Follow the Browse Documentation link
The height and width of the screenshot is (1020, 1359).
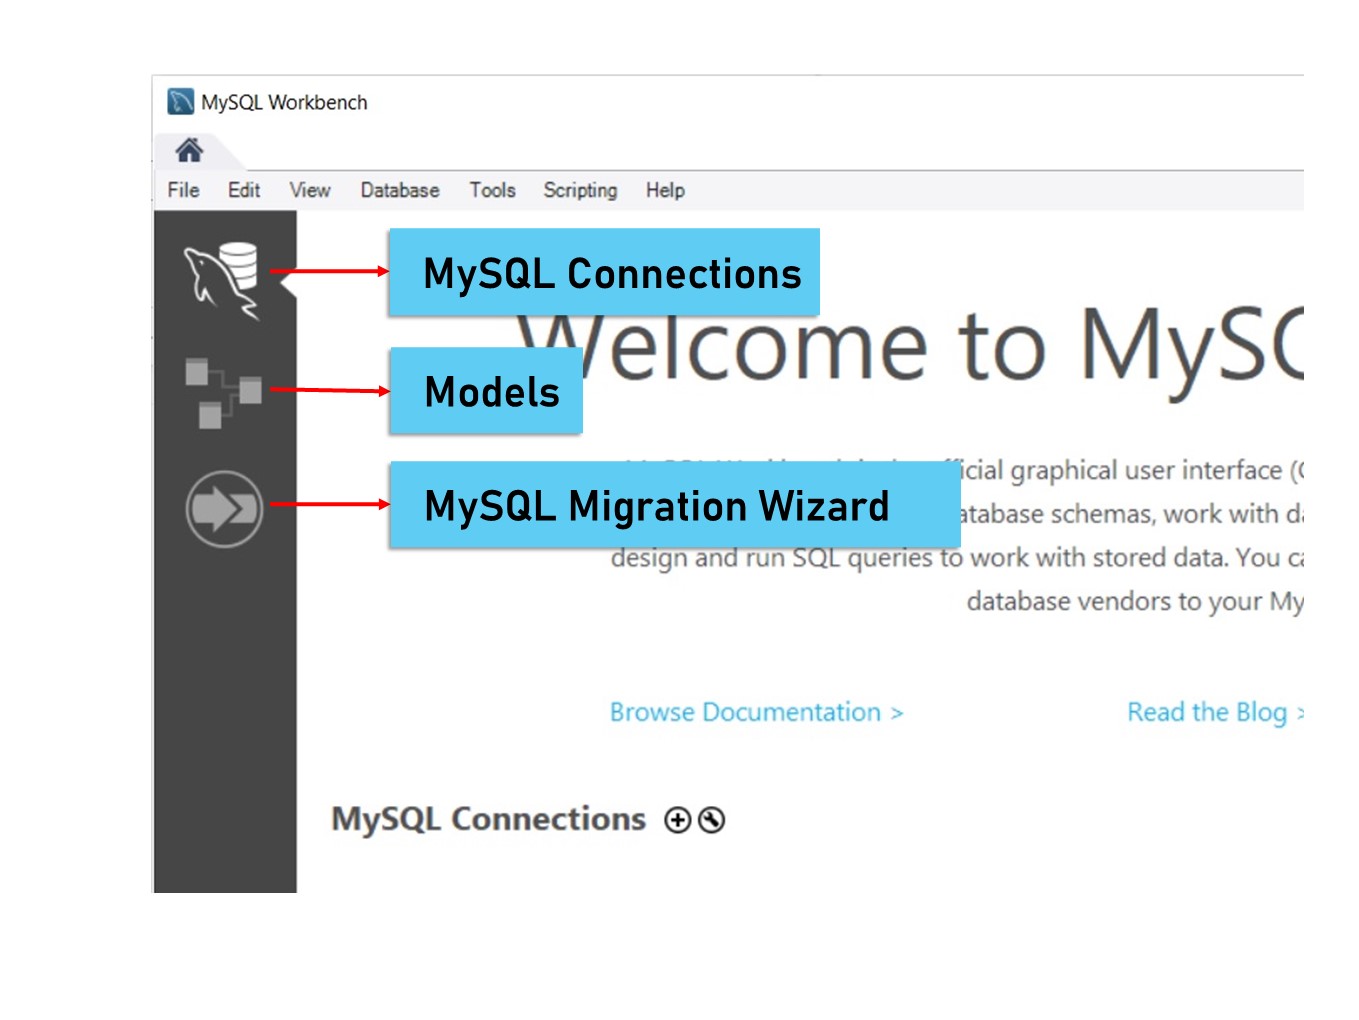tap(755, 712)
